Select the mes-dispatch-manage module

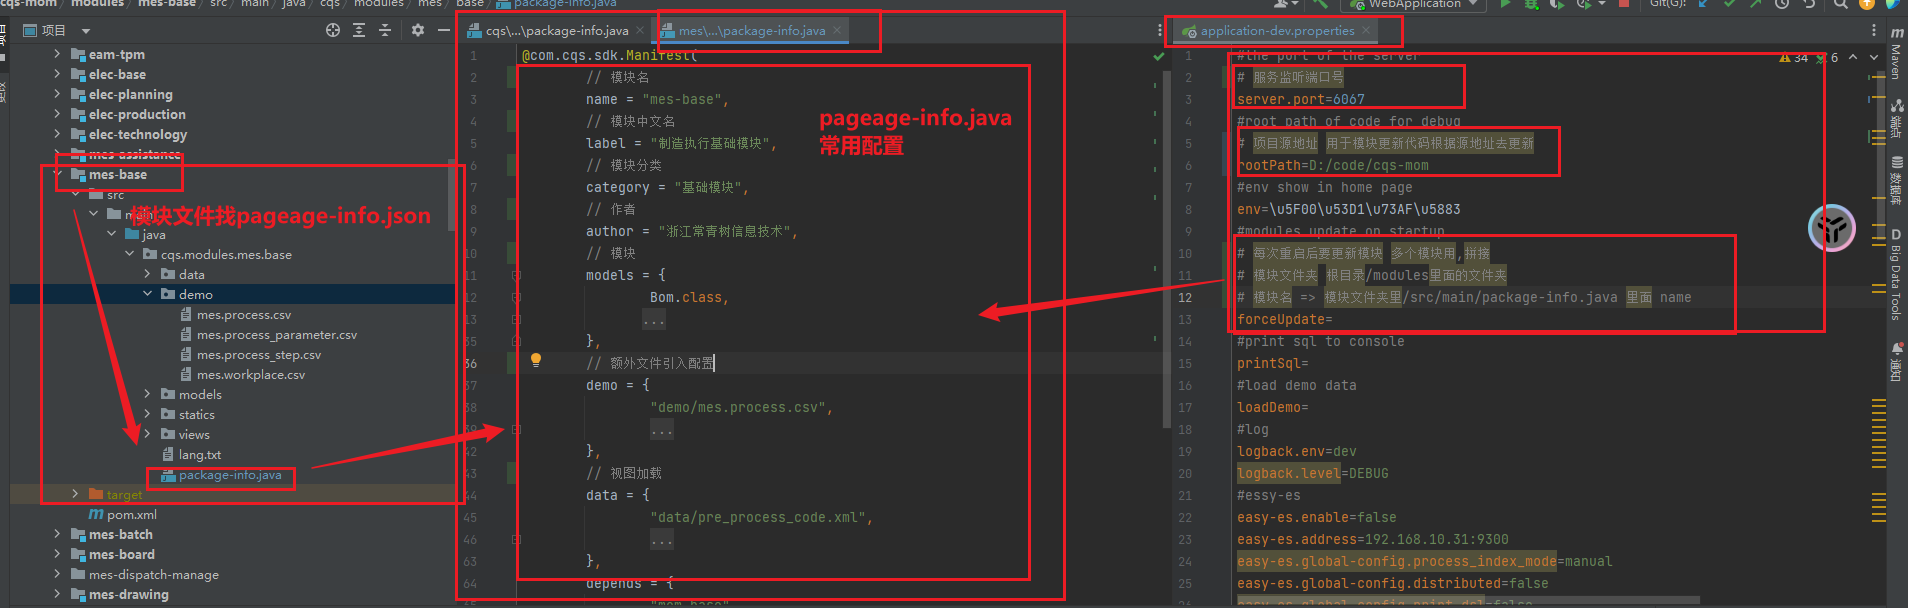pyautogui.click(x=153, y=574)
